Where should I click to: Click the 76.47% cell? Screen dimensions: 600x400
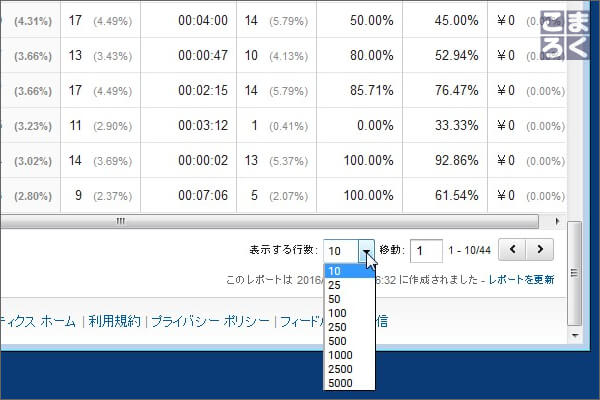(457, 91)
